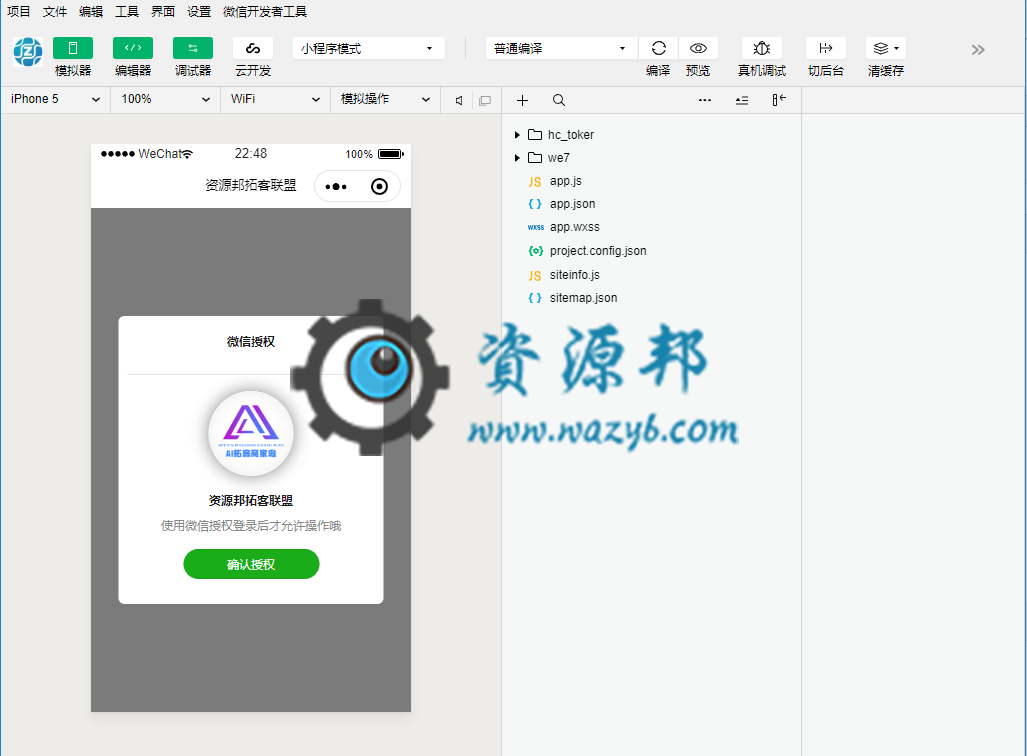Viewport: 1027px width, 756px height.
Task: Click the mini program three-dot menu capsule
Action: (336, 187)
